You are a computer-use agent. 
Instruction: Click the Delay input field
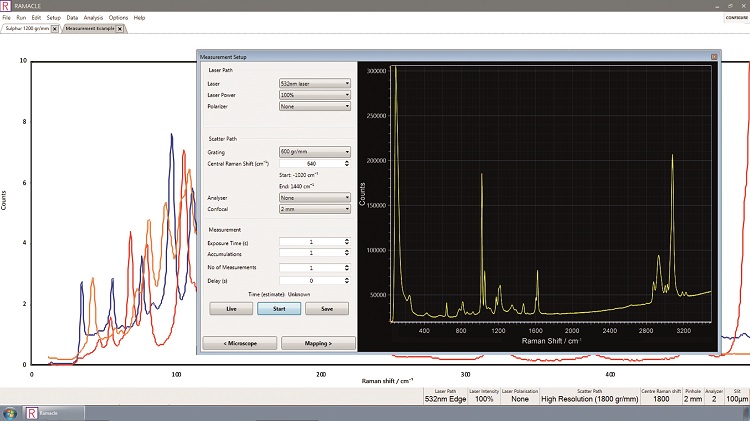click(x=311, y=281)
